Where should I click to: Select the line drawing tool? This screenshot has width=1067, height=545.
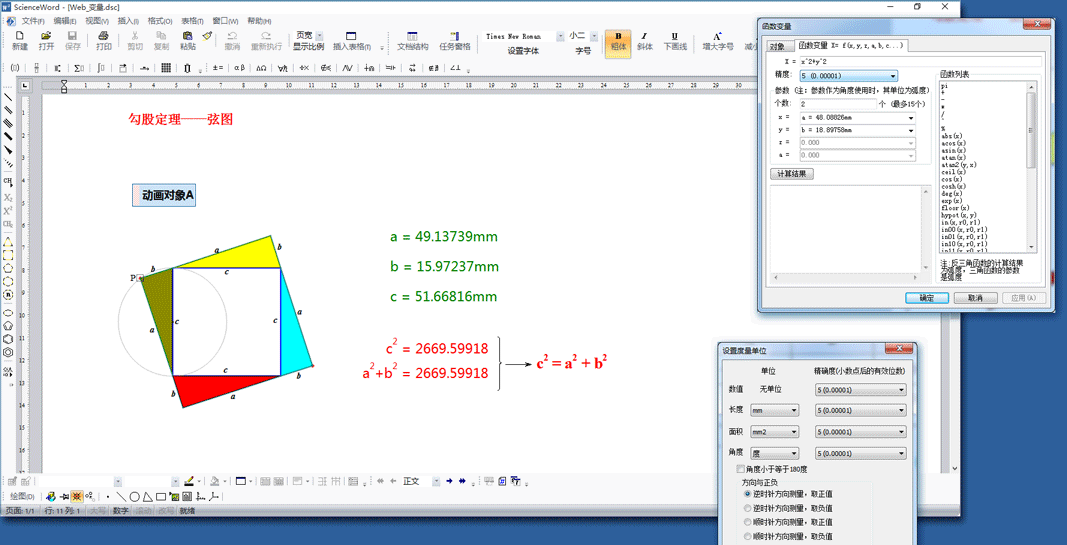121,496
